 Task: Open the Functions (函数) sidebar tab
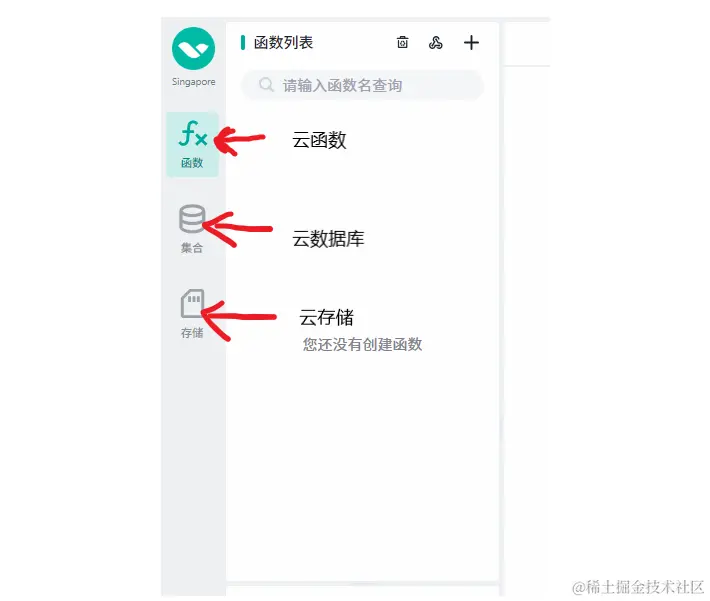(x=192, y=144)
